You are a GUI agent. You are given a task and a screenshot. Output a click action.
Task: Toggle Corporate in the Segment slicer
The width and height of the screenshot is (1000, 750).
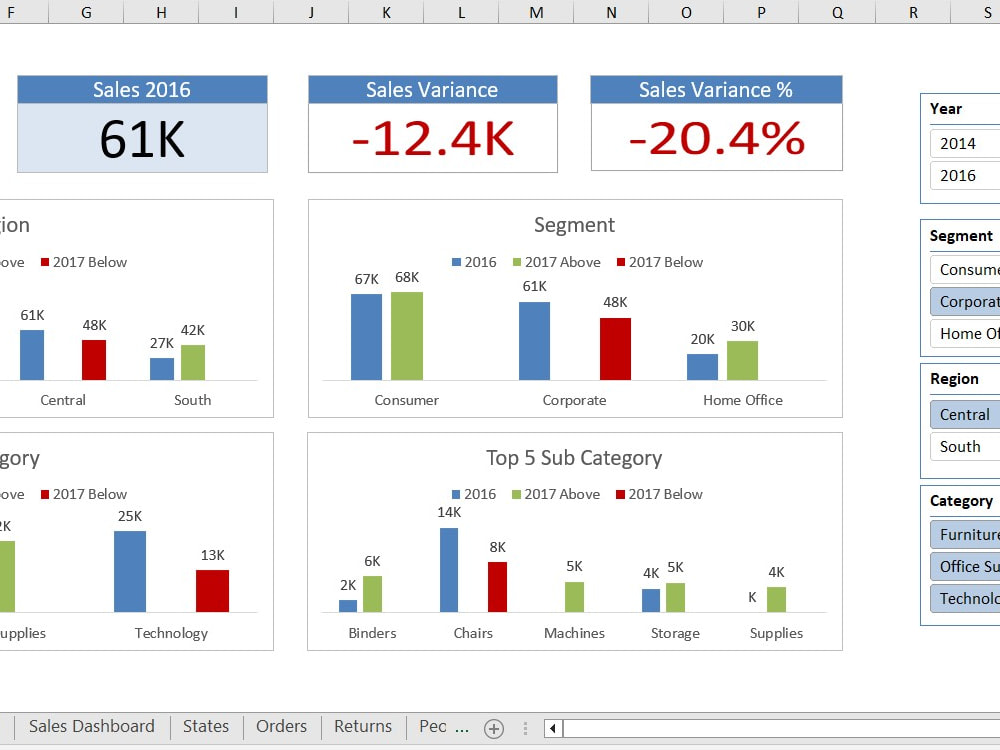pyautogui.click(x=965, y=302)
